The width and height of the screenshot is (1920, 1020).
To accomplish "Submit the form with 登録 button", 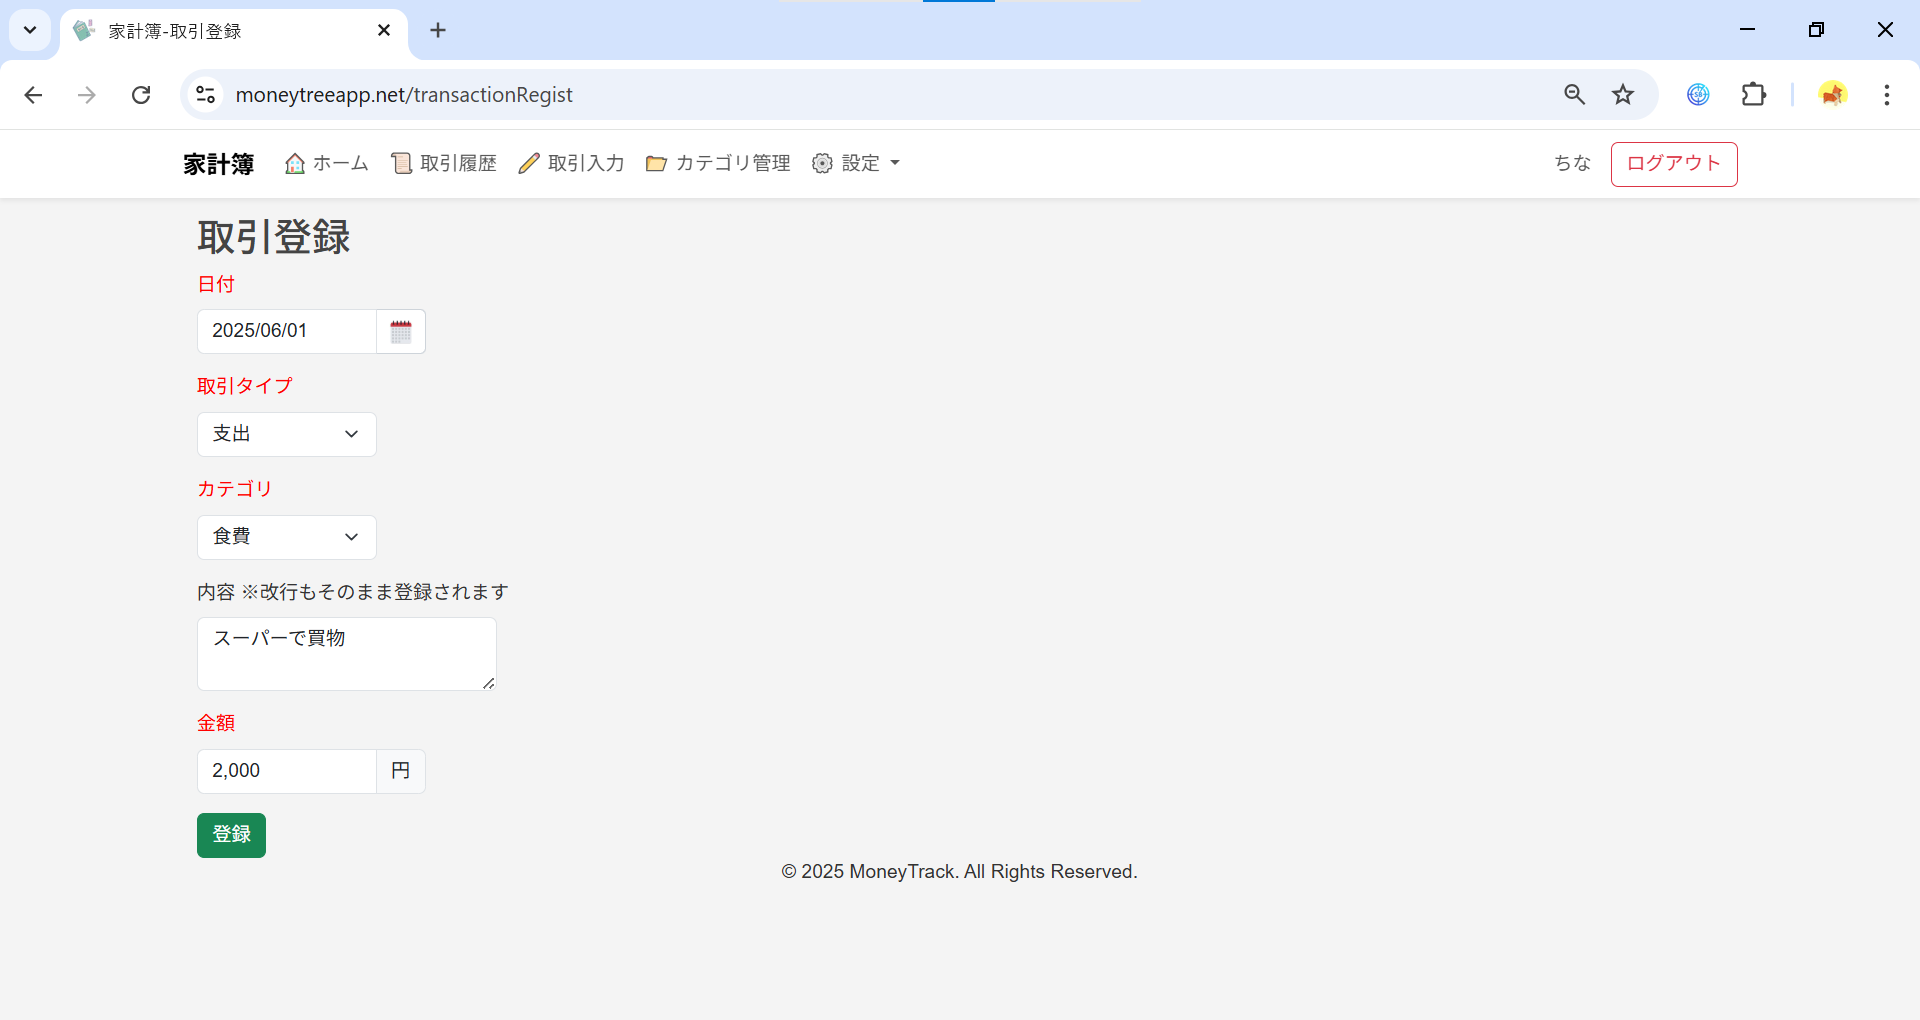I will click(x=231, y=835).
